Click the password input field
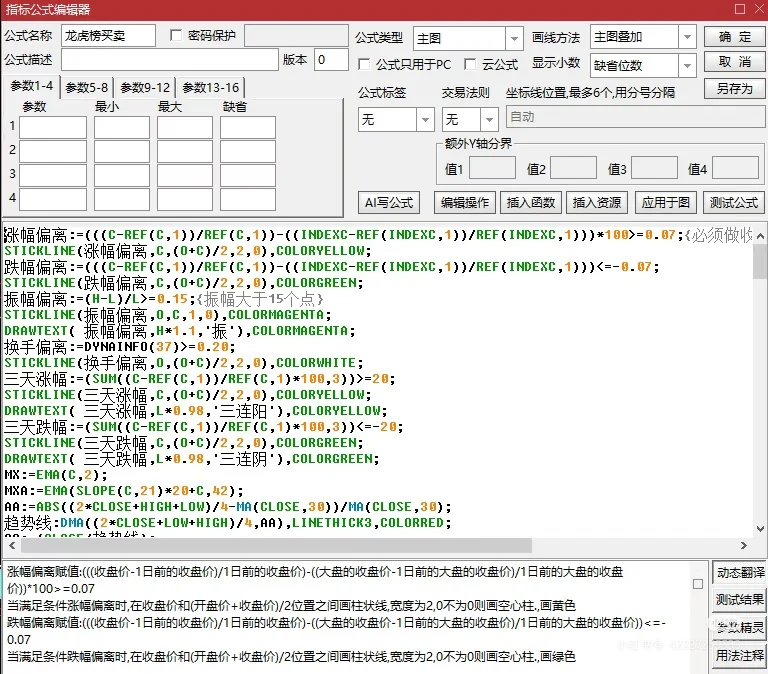The image size is (768, 674). click(296, 36)
